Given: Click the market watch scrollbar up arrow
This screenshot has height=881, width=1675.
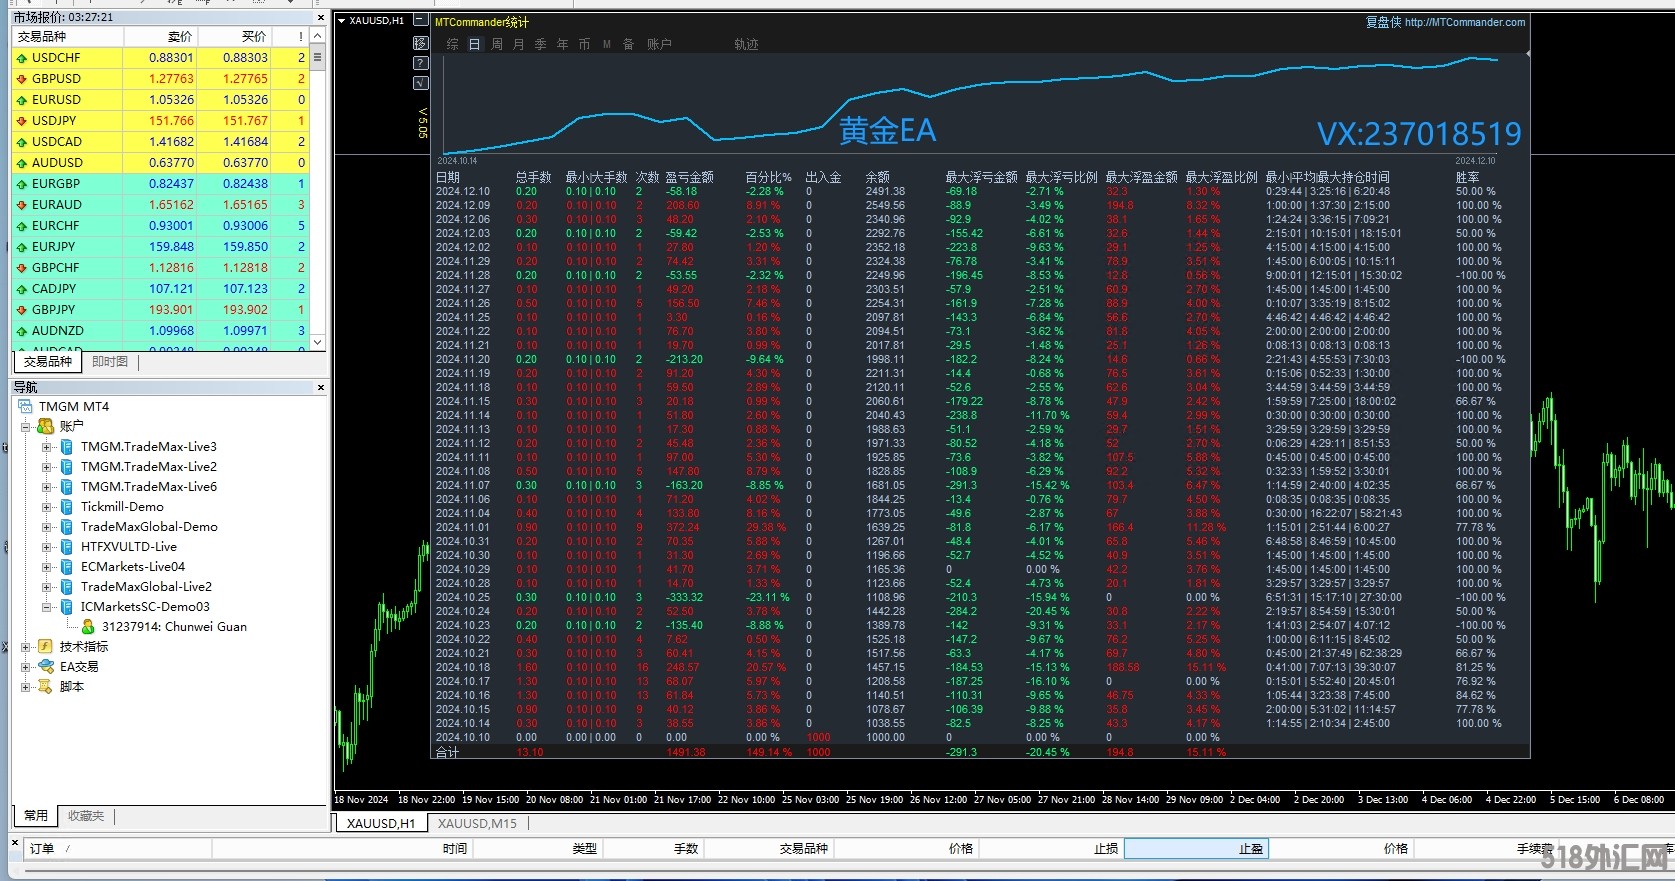Looking at the screenshot, I should click(x=318, y=36).
